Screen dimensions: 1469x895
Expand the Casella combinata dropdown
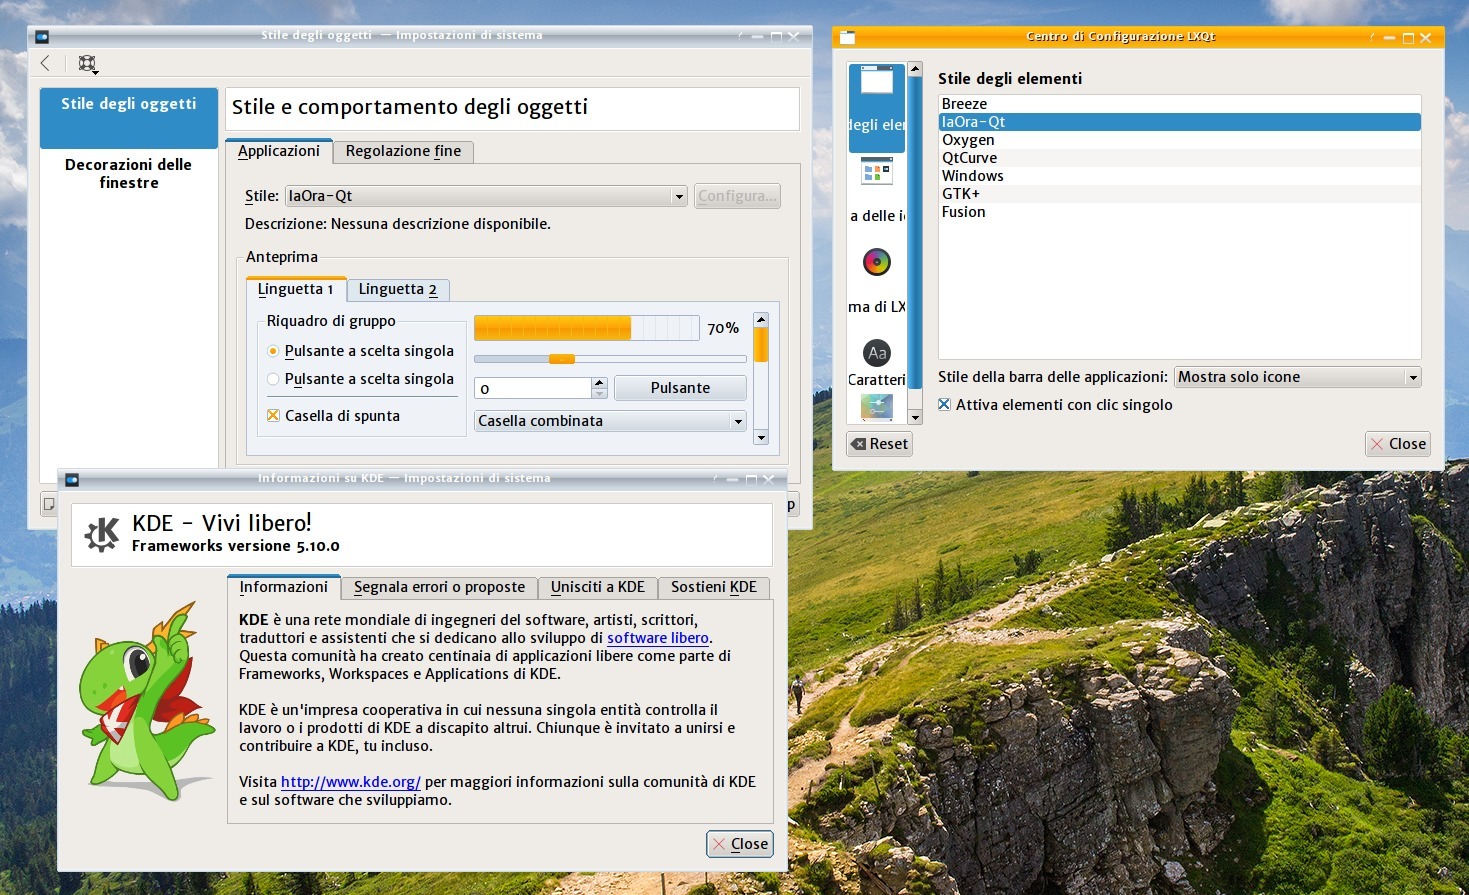pyautogui.click(x=610, y=421)
